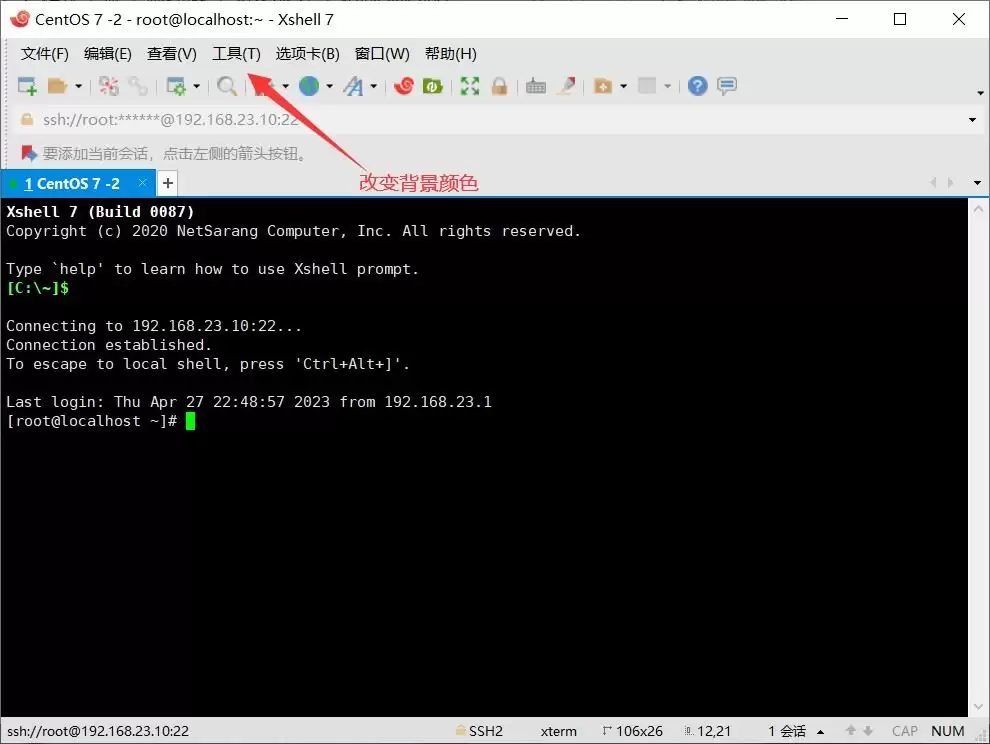The image size is (990, 744).
Task: Click the 'xterm' status bar entry
Action: tap(559, 731)
